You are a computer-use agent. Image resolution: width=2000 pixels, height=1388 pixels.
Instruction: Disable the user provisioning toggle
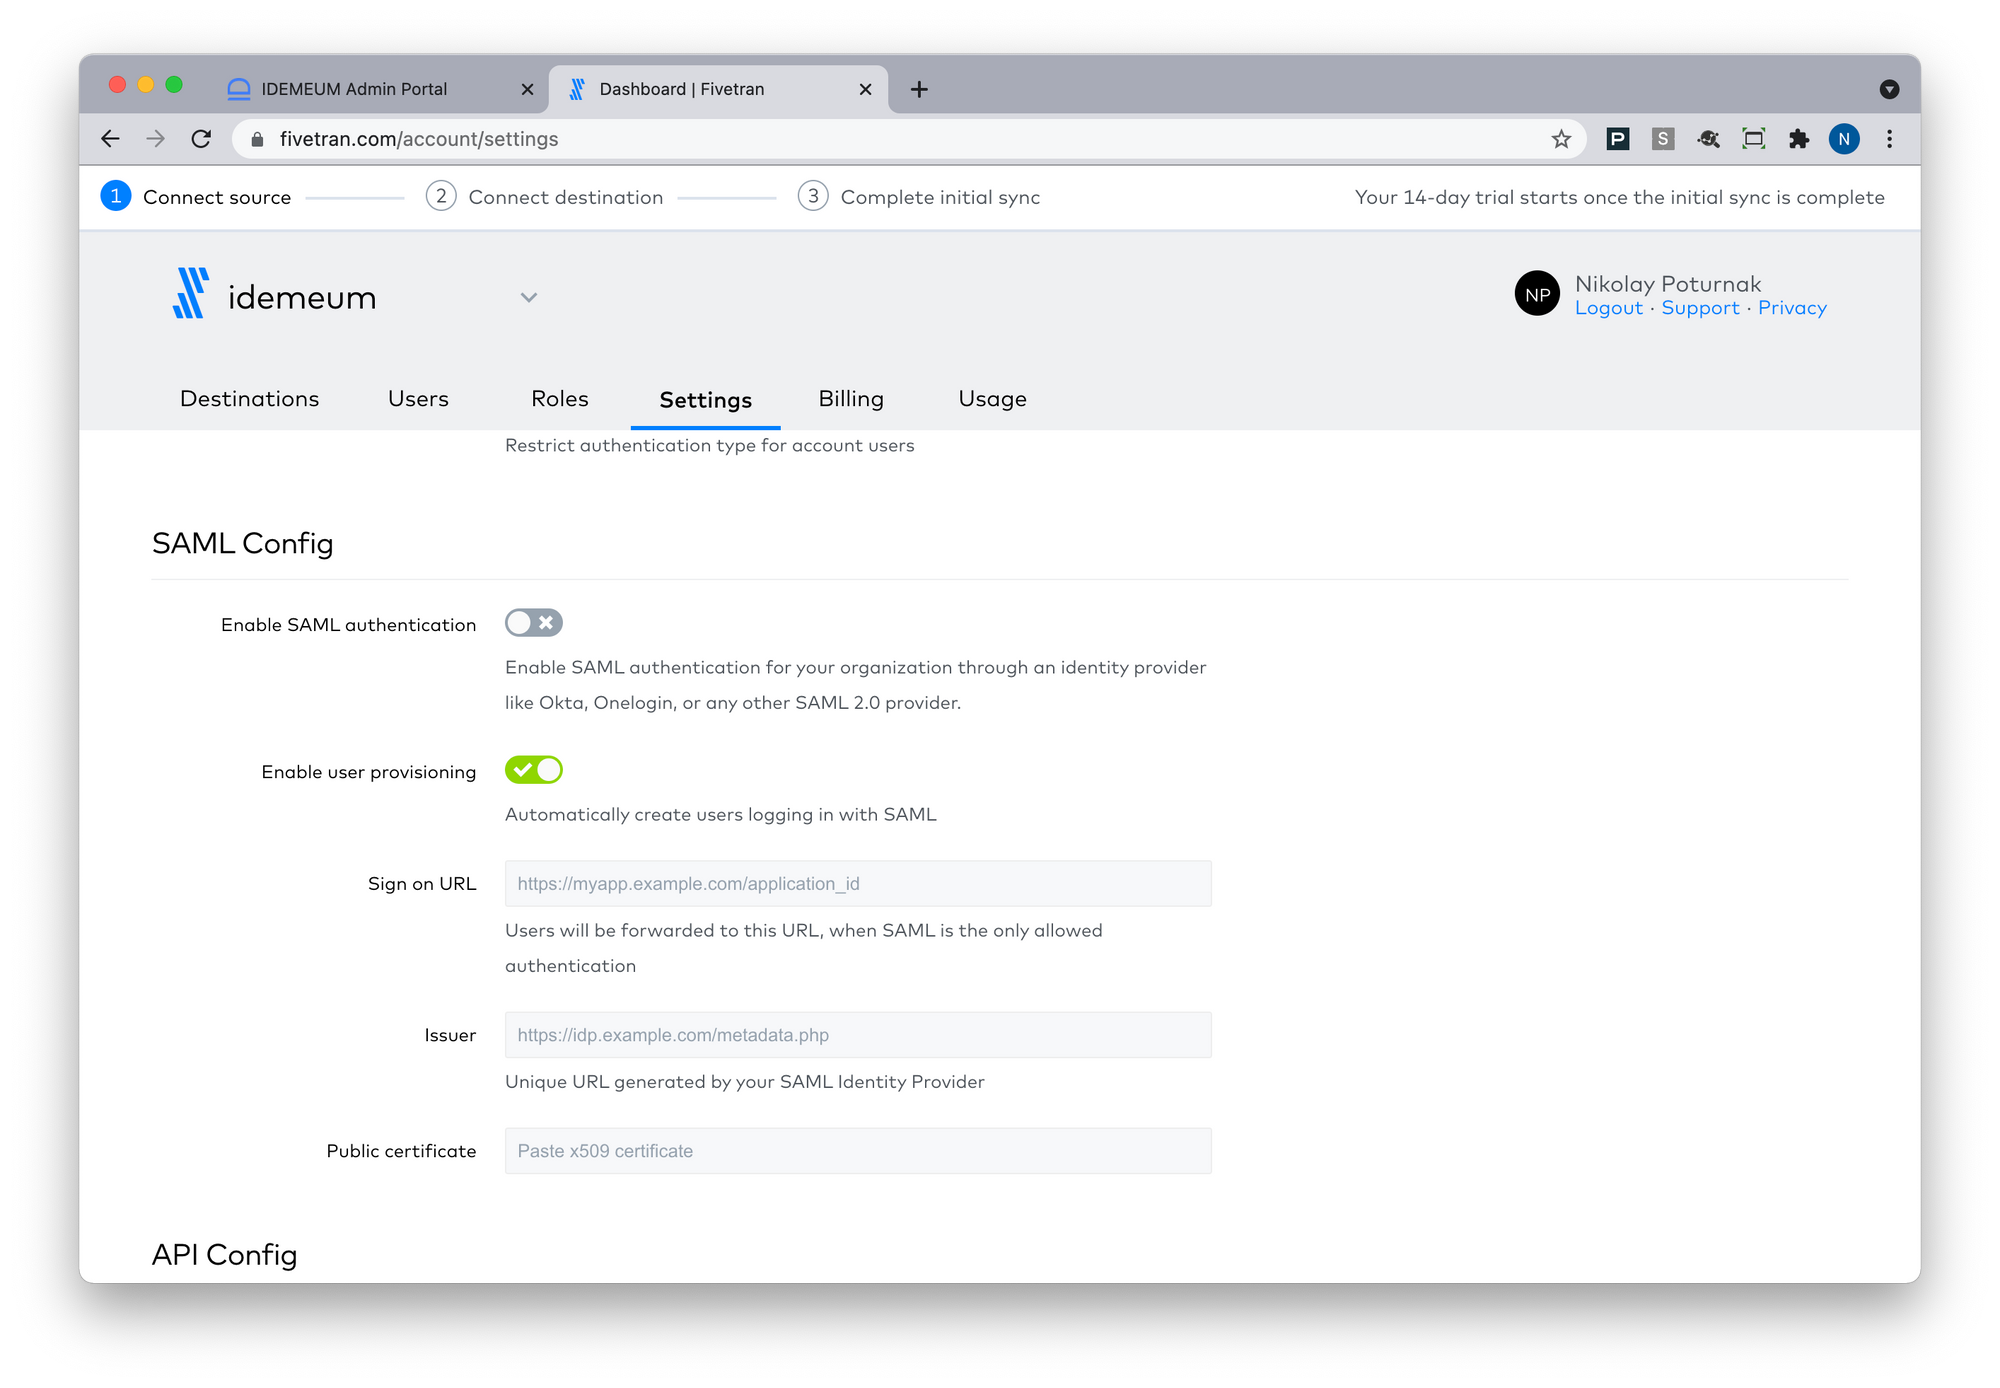(534, 770)
